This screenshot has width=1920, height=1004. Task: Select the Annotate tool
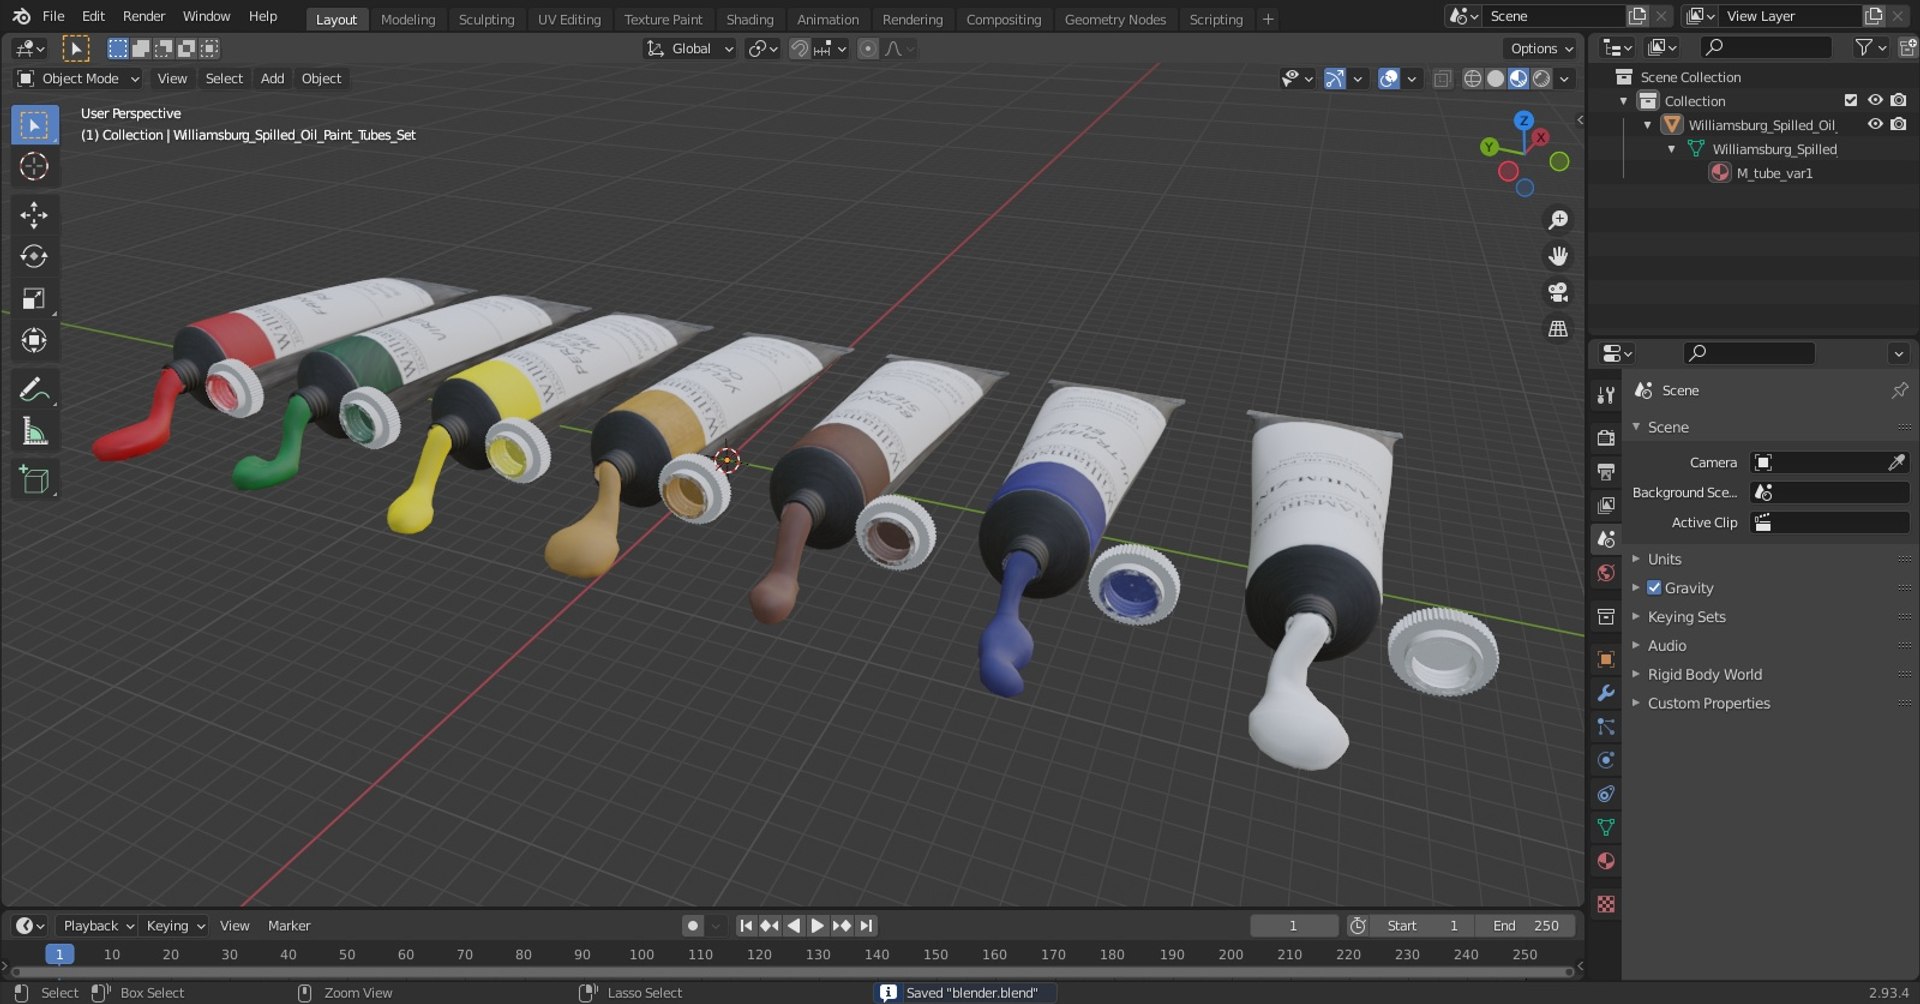(x=34, y=390)
